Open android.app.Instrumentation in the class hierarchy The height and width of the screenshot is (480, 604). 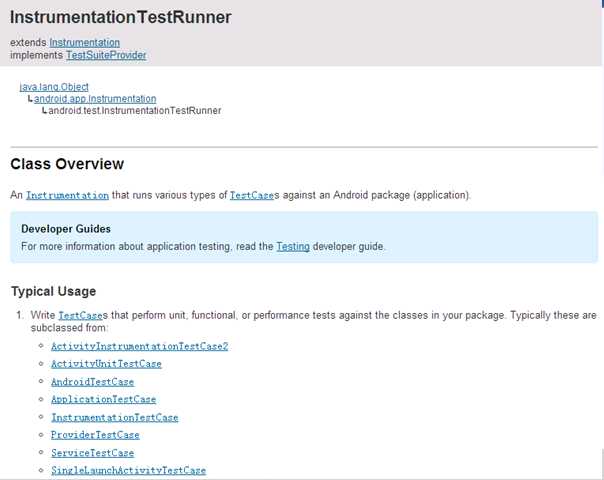coord(95,99)
